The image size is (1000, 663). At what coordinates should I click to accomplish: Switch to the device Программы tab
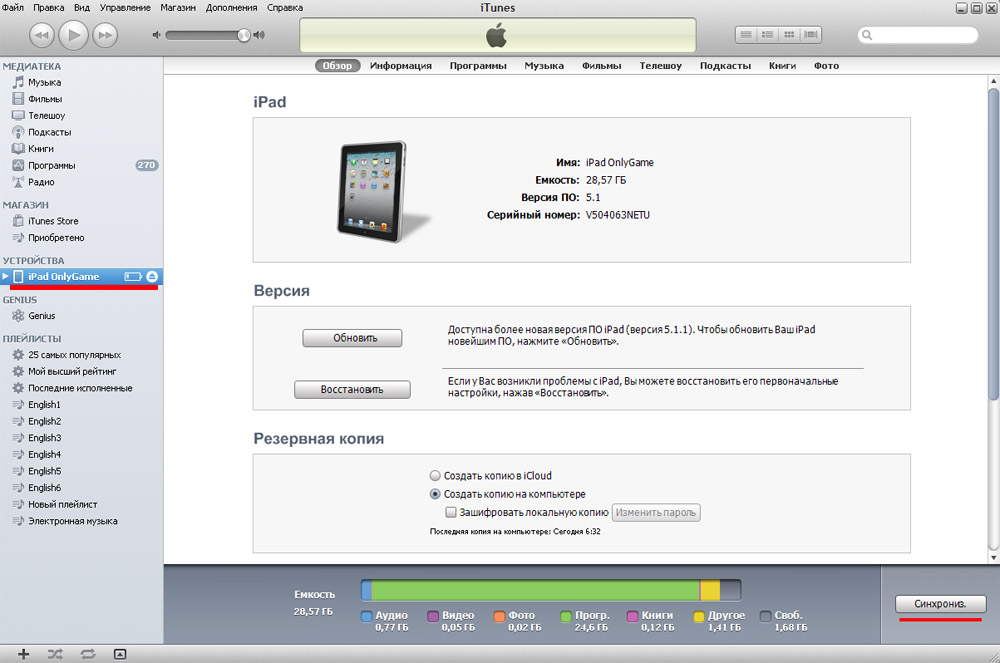478,66
